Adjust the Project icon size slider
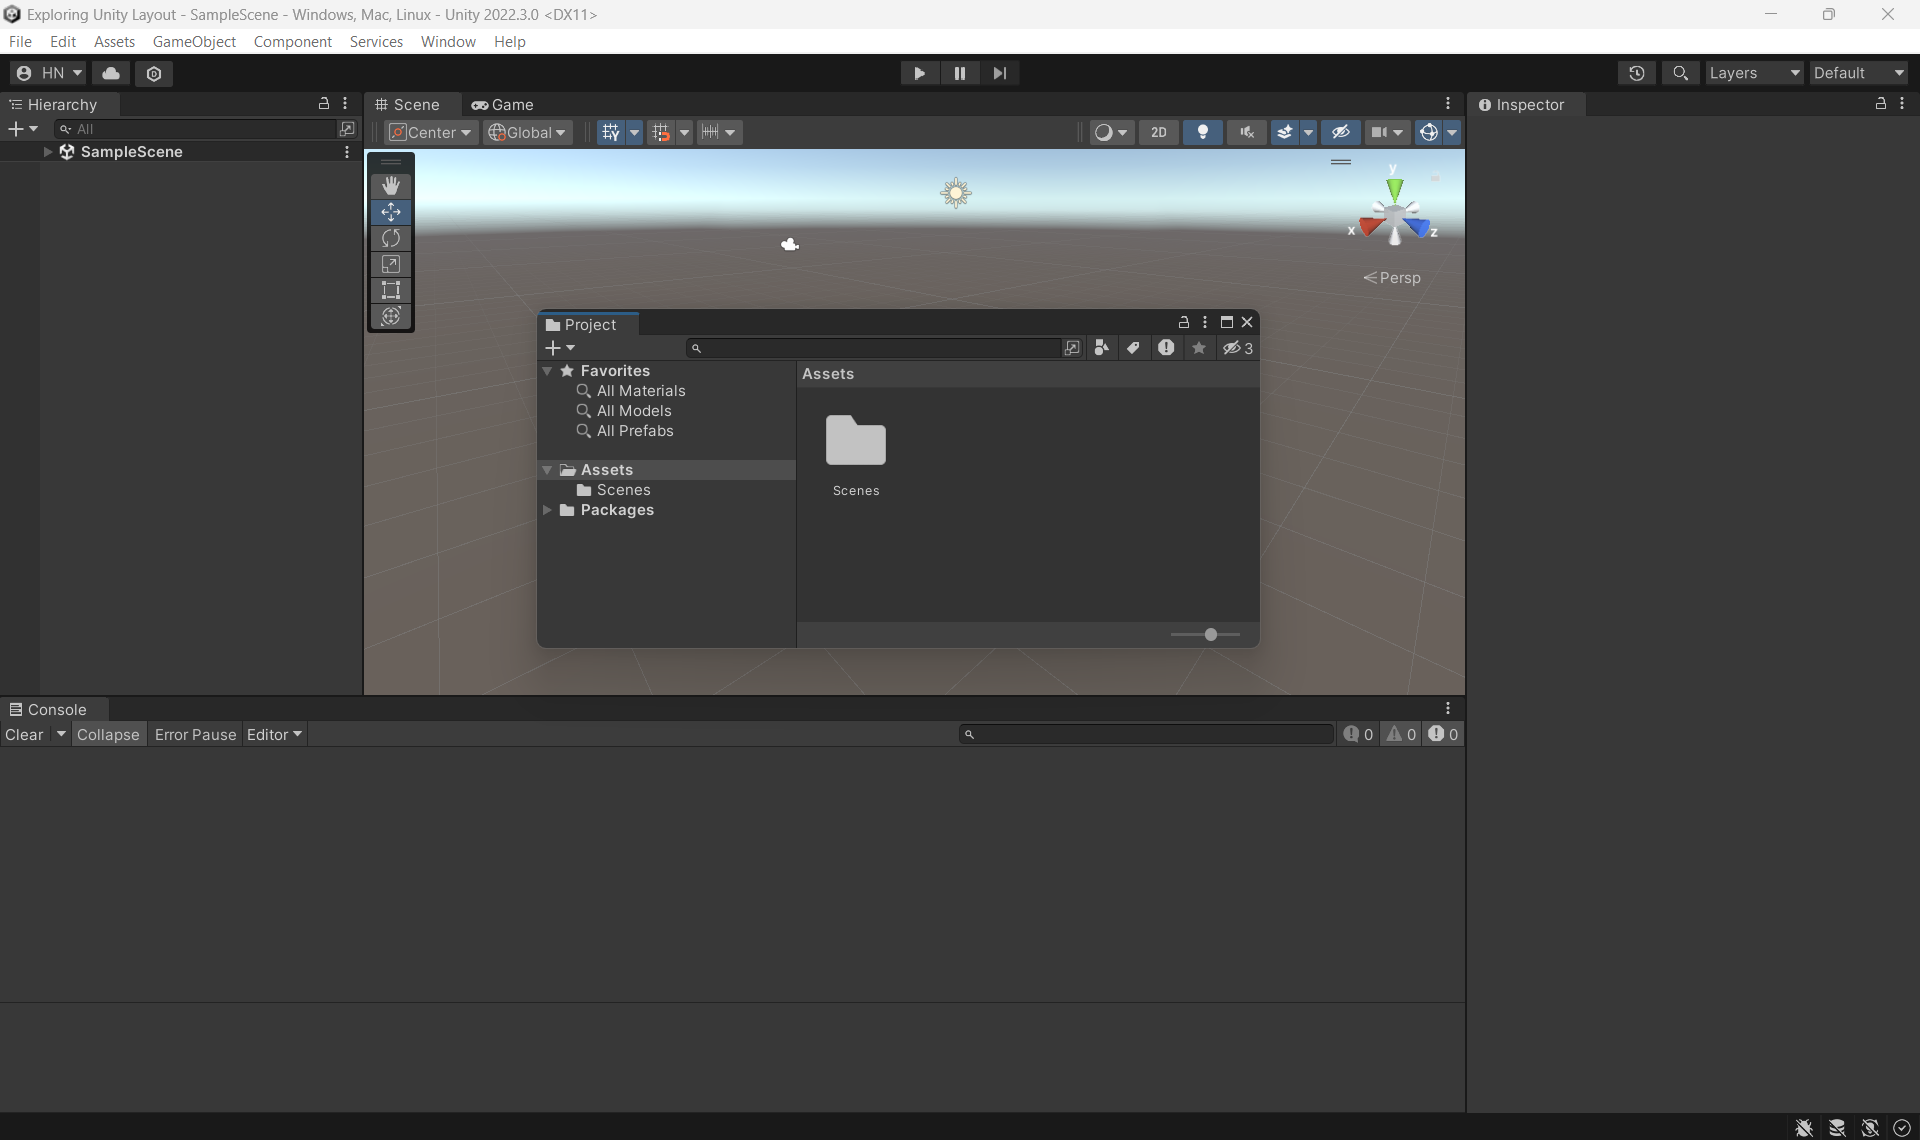This screenshot has height=1140, width=1920. click(1210, 634)
